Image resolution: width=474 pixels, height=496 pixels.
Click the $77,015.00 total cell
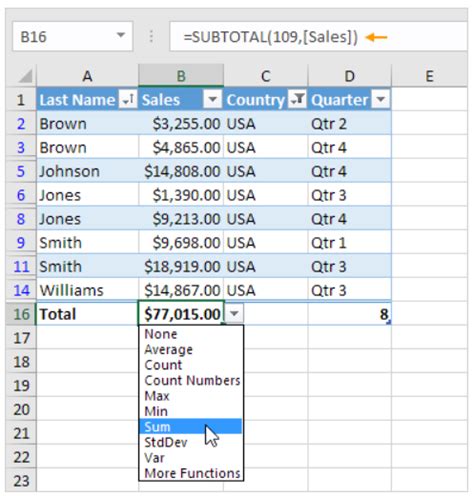[181, 314]
